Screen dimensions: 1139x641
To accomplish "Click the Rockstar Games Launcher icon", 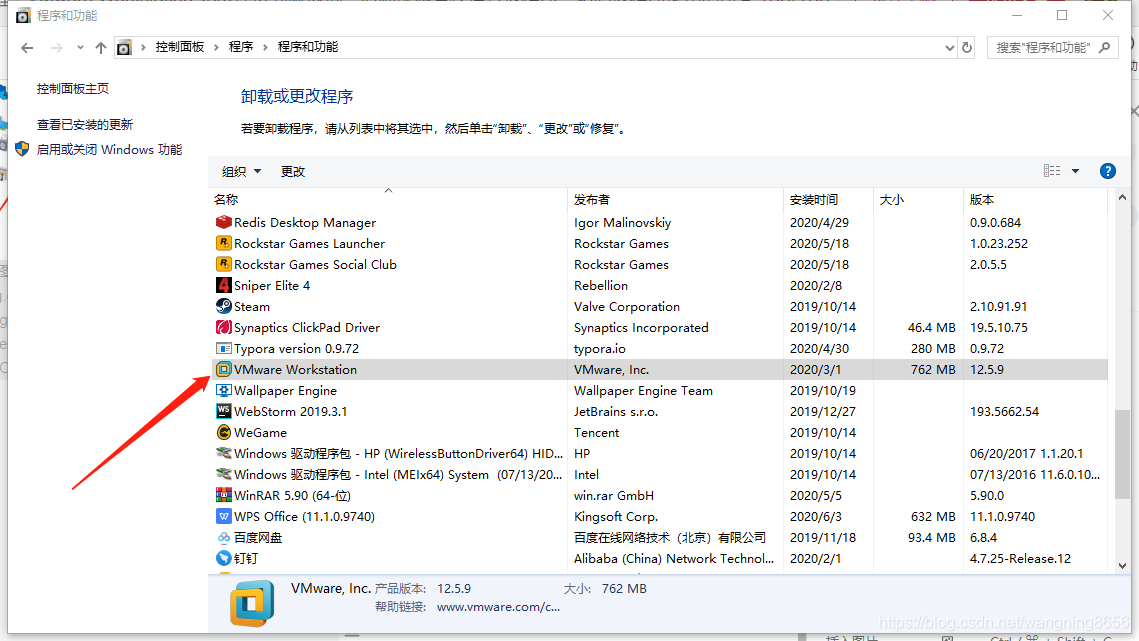I will (x=224, y=243).
